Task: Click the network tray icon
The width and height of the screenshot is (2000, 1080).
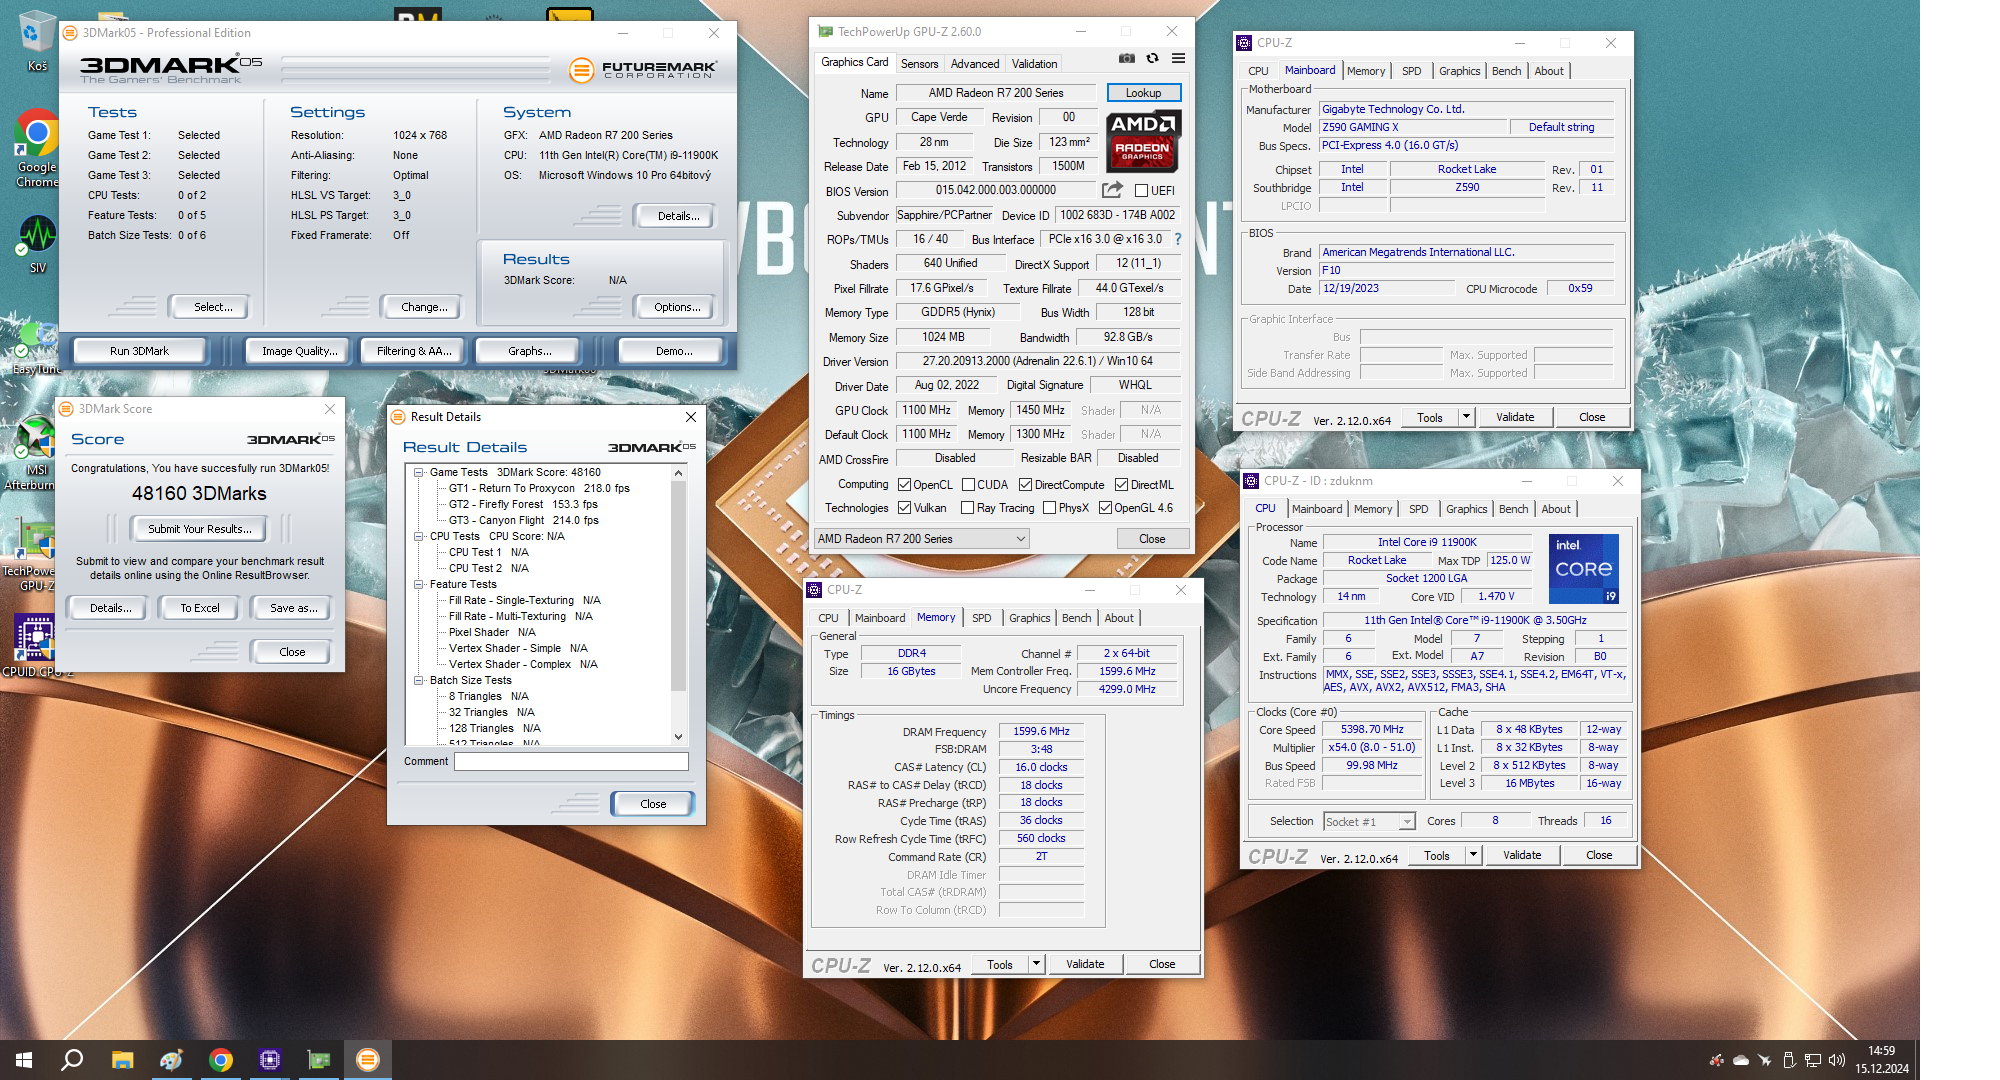Action: pyautogui.click(x=1812, y=1060)
